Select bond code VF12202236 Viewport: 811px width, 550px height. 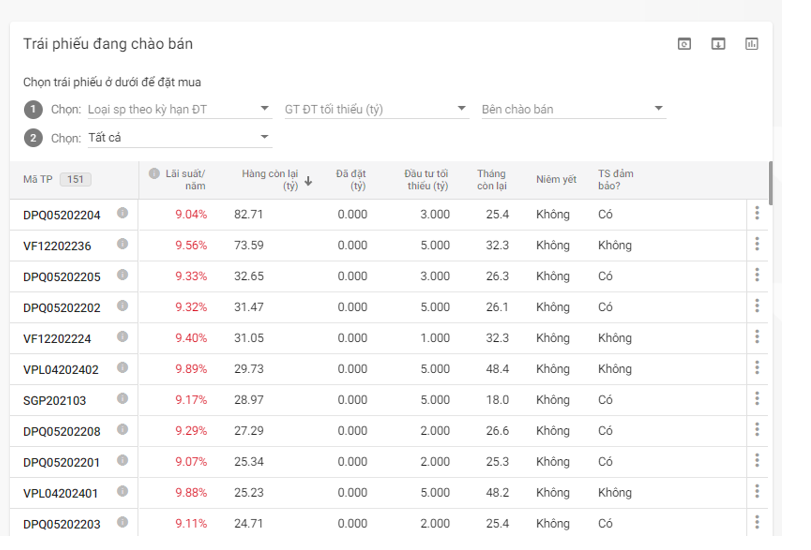pos(57,246)
